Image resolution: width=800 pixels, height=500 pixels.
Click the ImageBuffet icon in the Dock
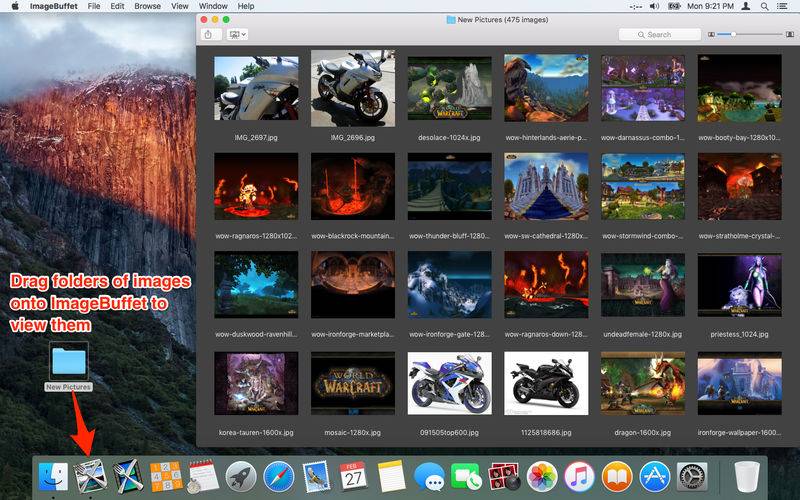pyautogui.click(x=90, y=477)
